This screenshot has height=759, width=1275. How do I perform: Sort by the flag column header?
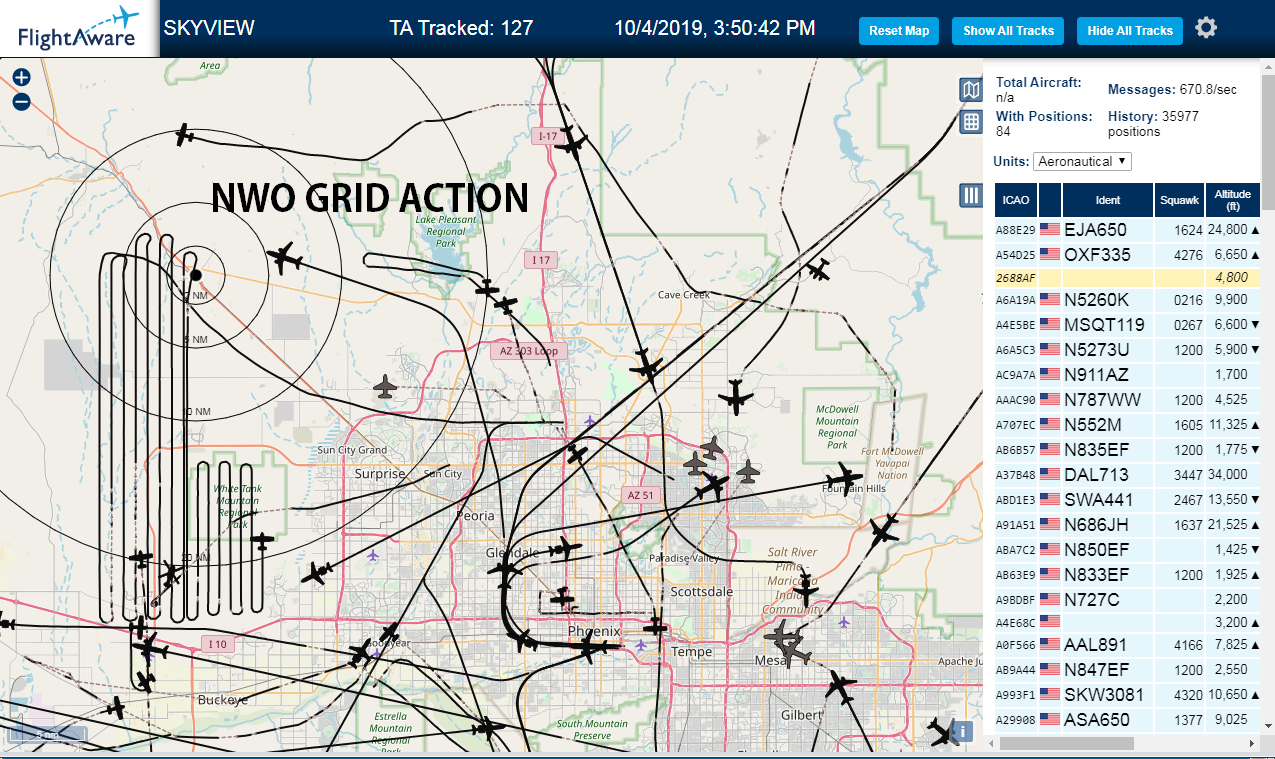(1050, 200)
